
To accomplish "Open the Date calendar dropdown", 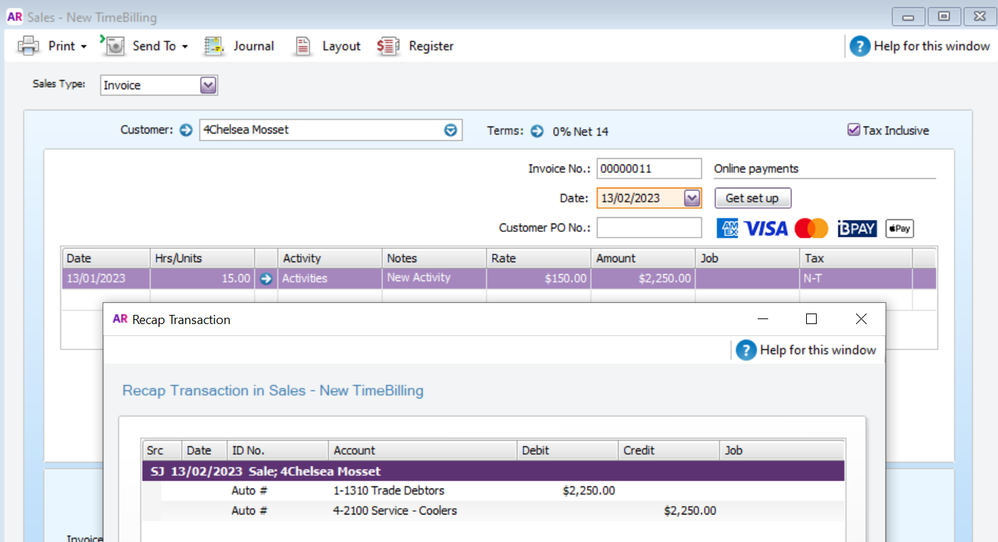I will [691, 198].
